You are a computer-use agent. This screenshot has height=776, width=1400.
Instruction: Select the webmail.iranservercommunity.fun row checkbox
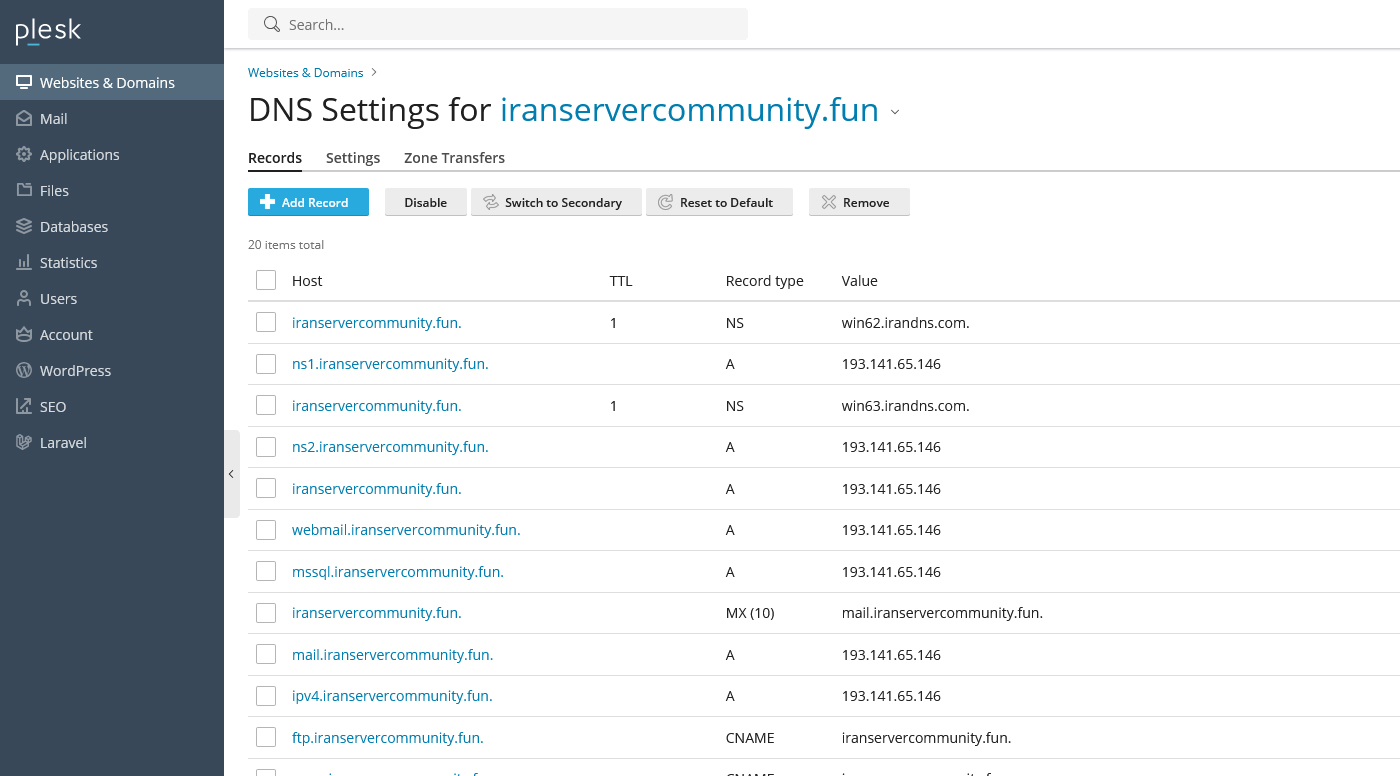coord(266,530)
